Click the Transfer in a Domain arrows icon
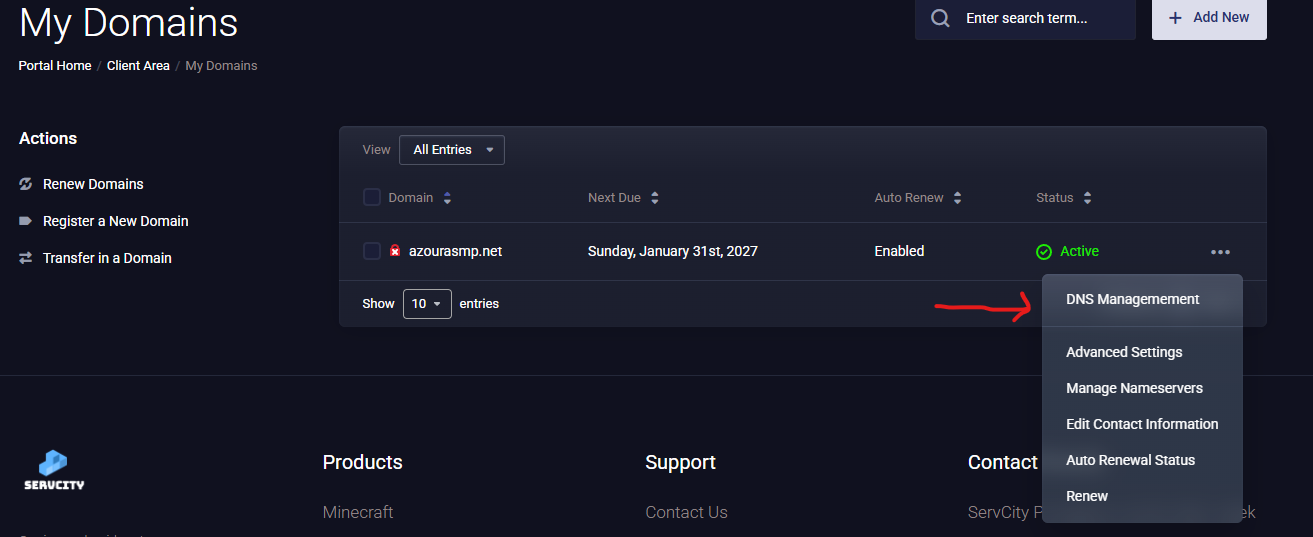The height and width of the screenshot is (537, 1313). 26,258
